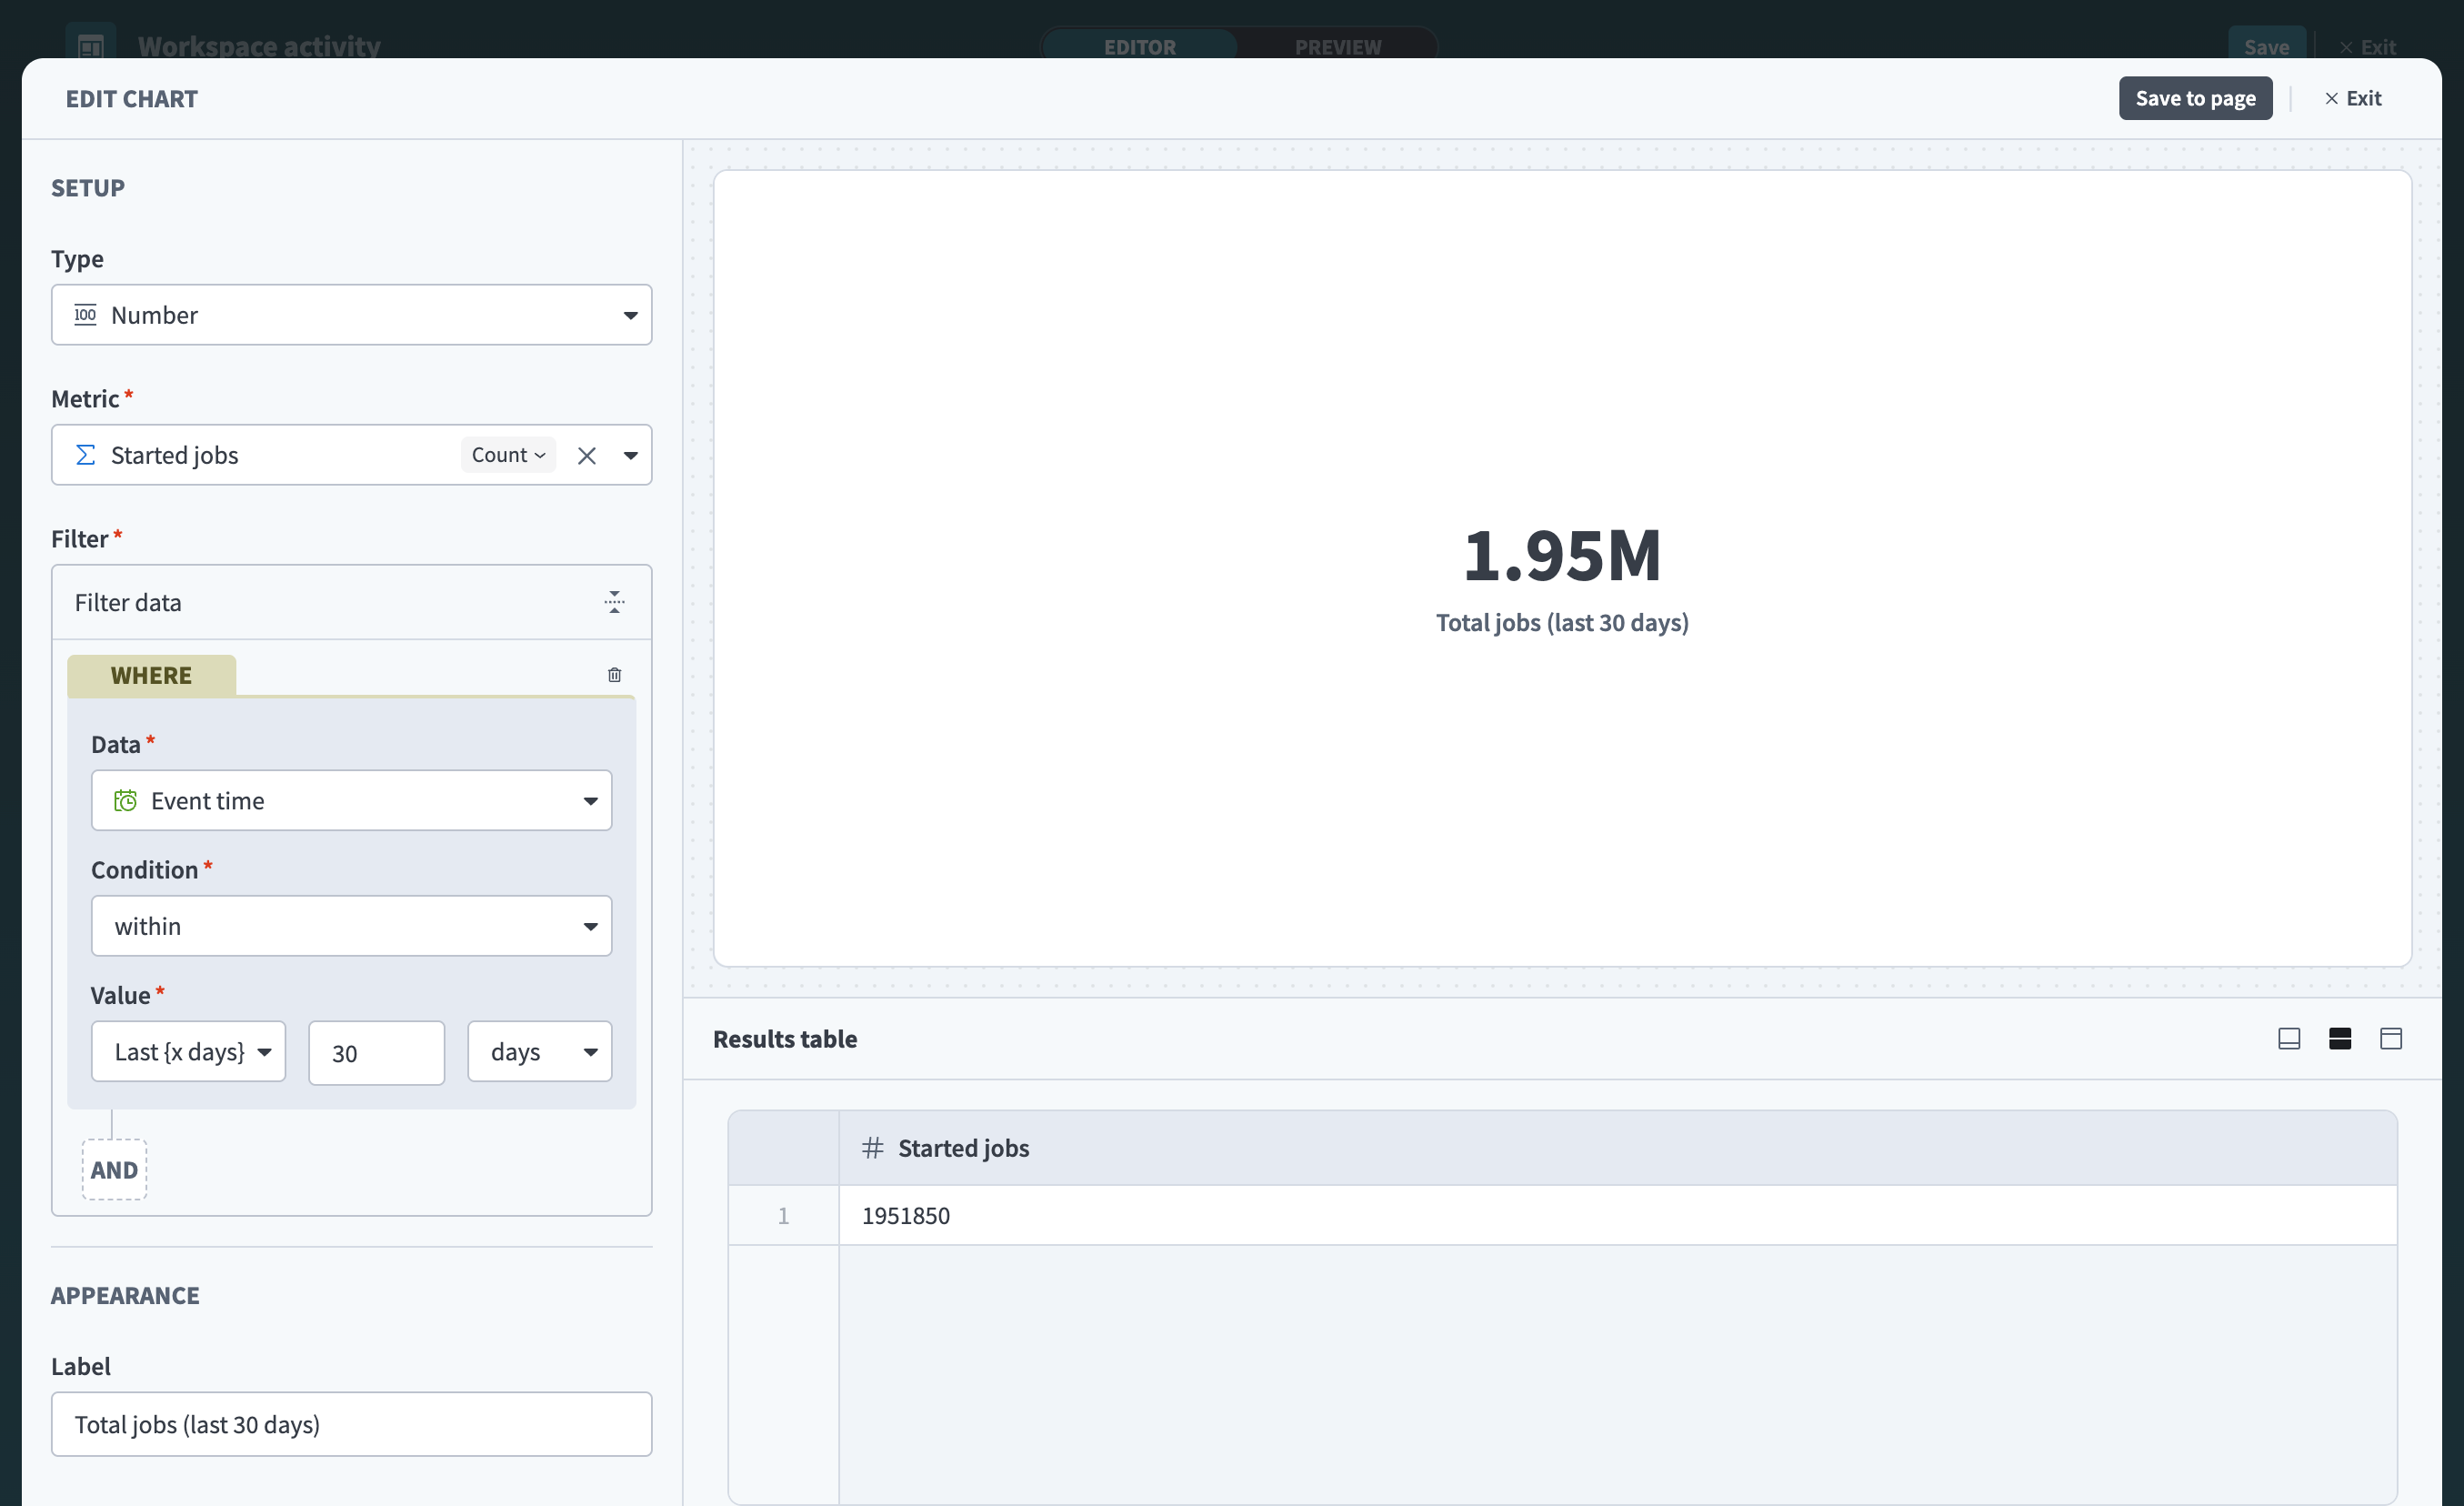Click the calendar clock icon in Event time
The height and width of the screenshot is (1506, 2464).
[x=125, y=801]
